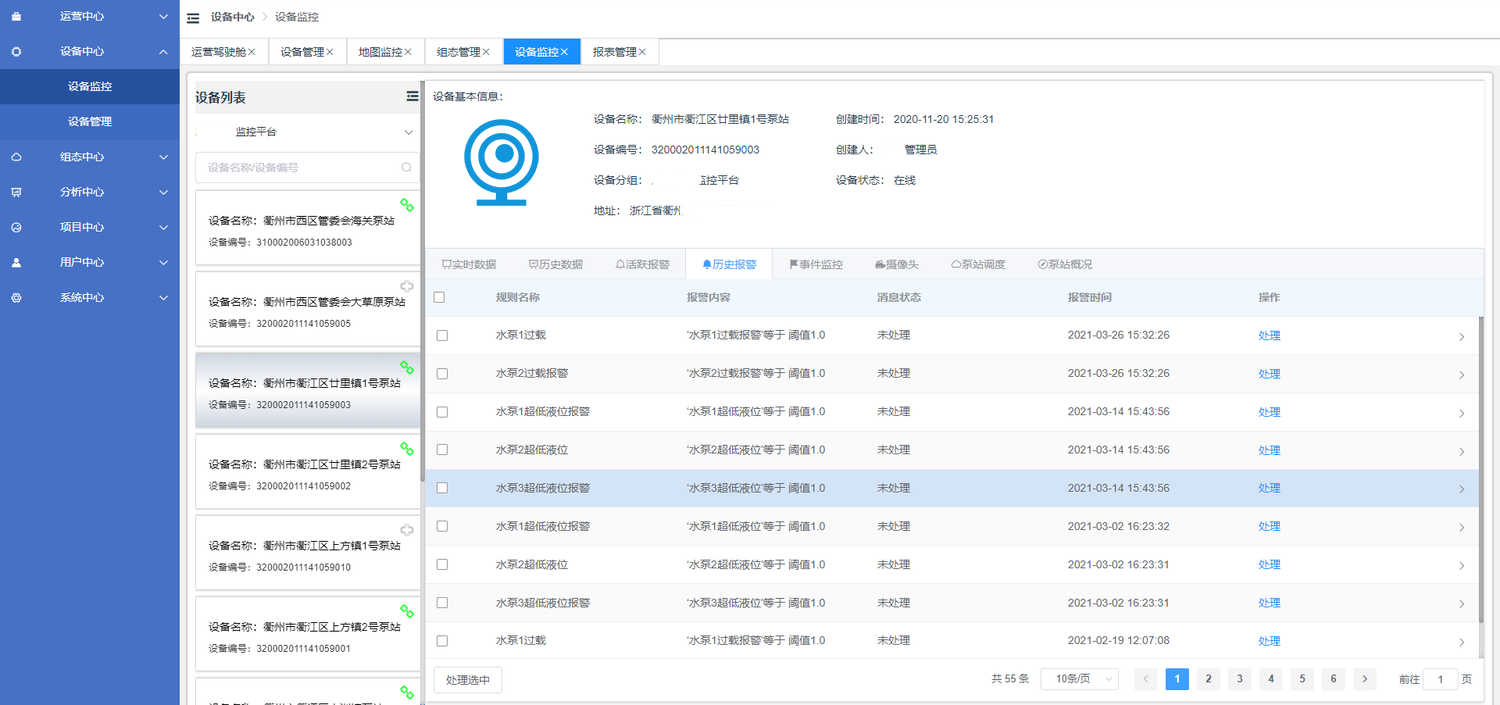Image resolution: width=1500 pixels, height=705 pixels.
Task: Click the green link icon on 廿里镇1号泵站 card
Action: 407,367
